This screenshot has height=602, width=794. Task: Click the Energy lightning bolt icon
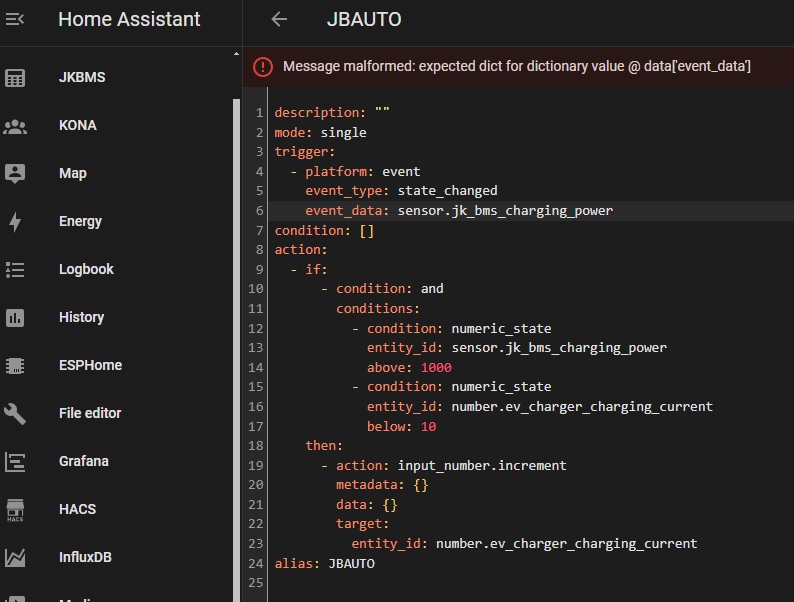click(15, 221)
